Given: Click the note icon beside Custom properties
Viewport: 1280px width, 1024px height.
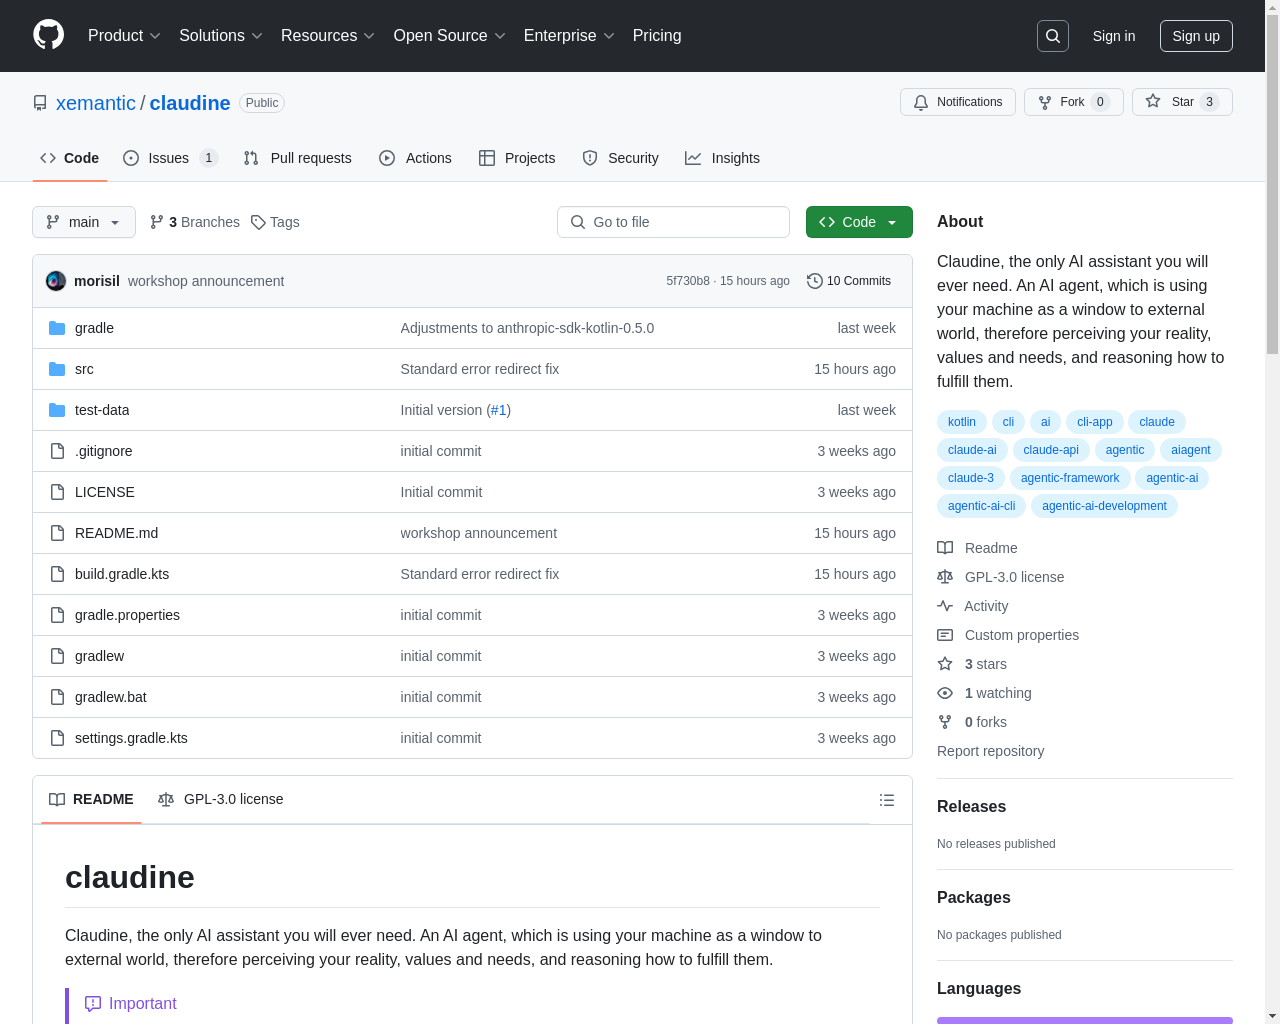Looking at the screenshot, I should coord(945,635).
